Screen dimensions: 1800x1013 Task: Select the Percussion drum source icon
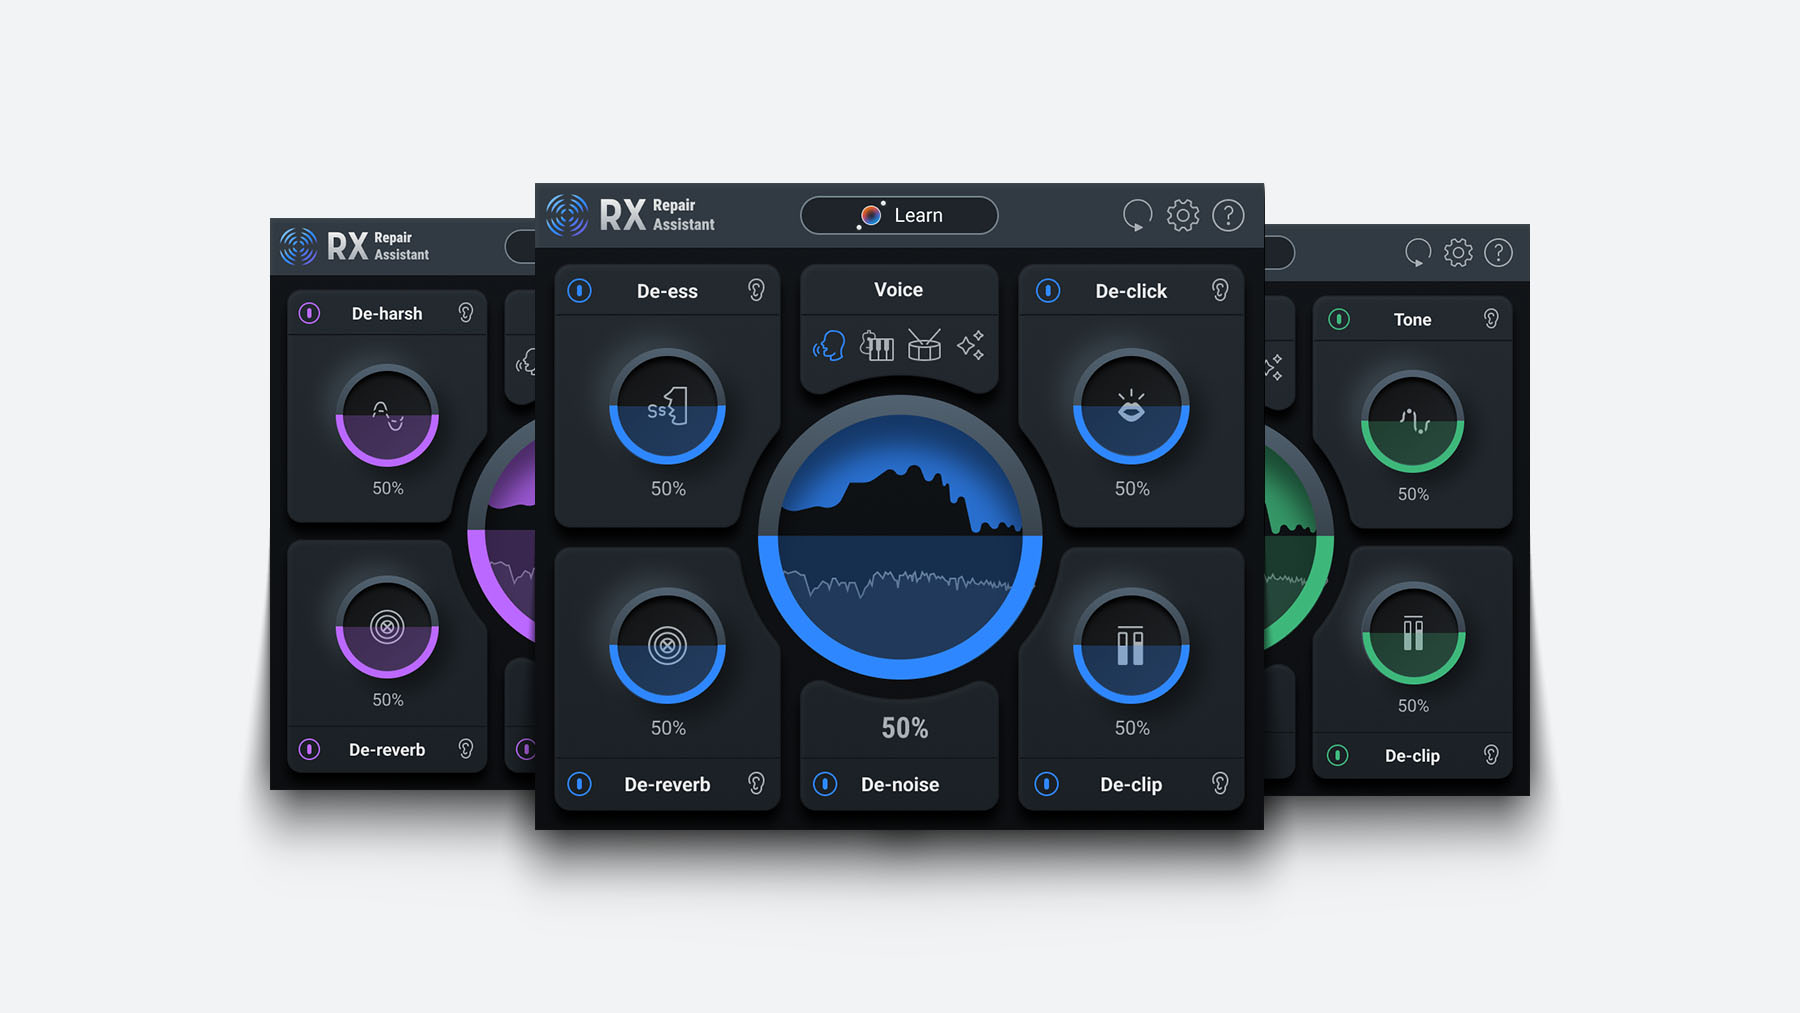tap(924, 346)
